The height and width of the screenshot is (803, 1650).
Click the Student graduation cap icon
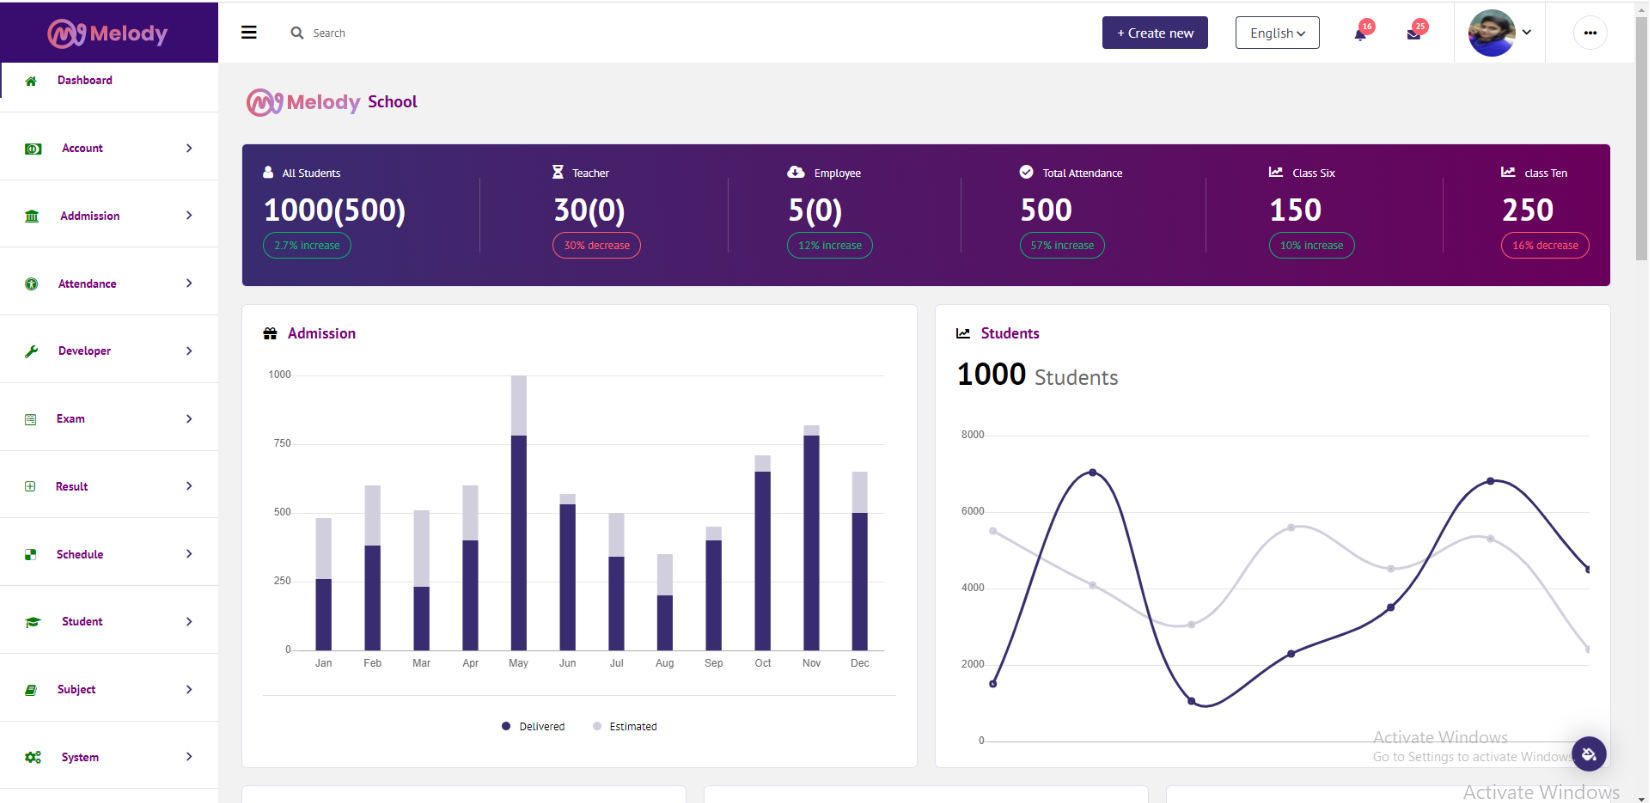[x=33, y=622]
